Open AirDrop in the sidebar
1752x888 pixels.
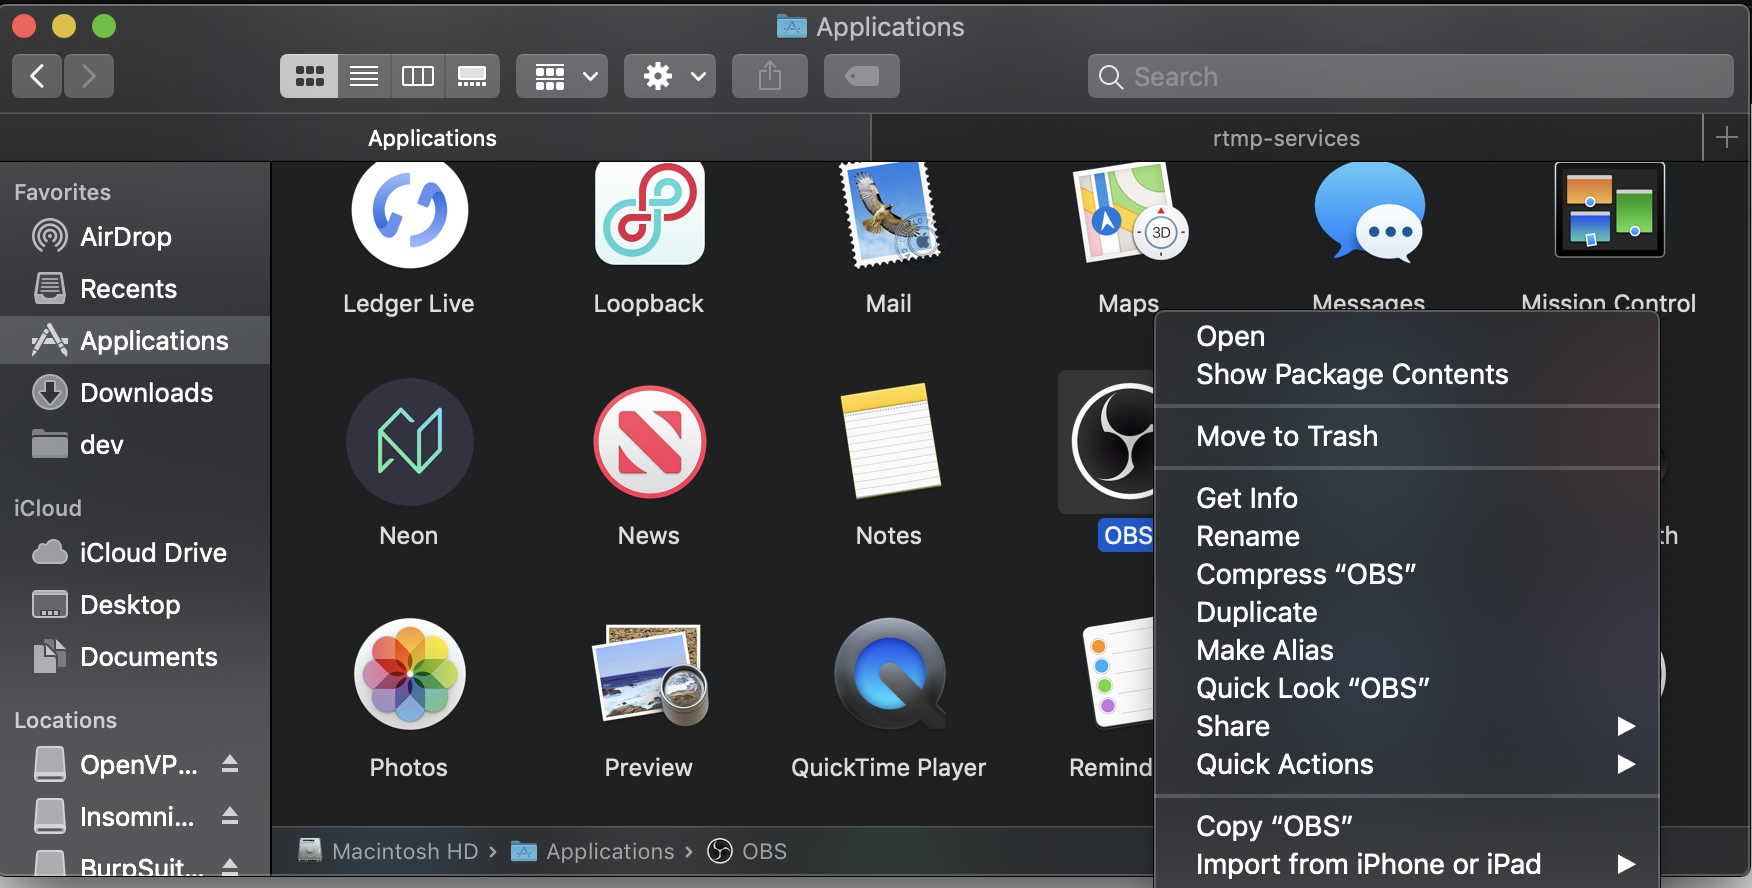[x=135, y=237]
